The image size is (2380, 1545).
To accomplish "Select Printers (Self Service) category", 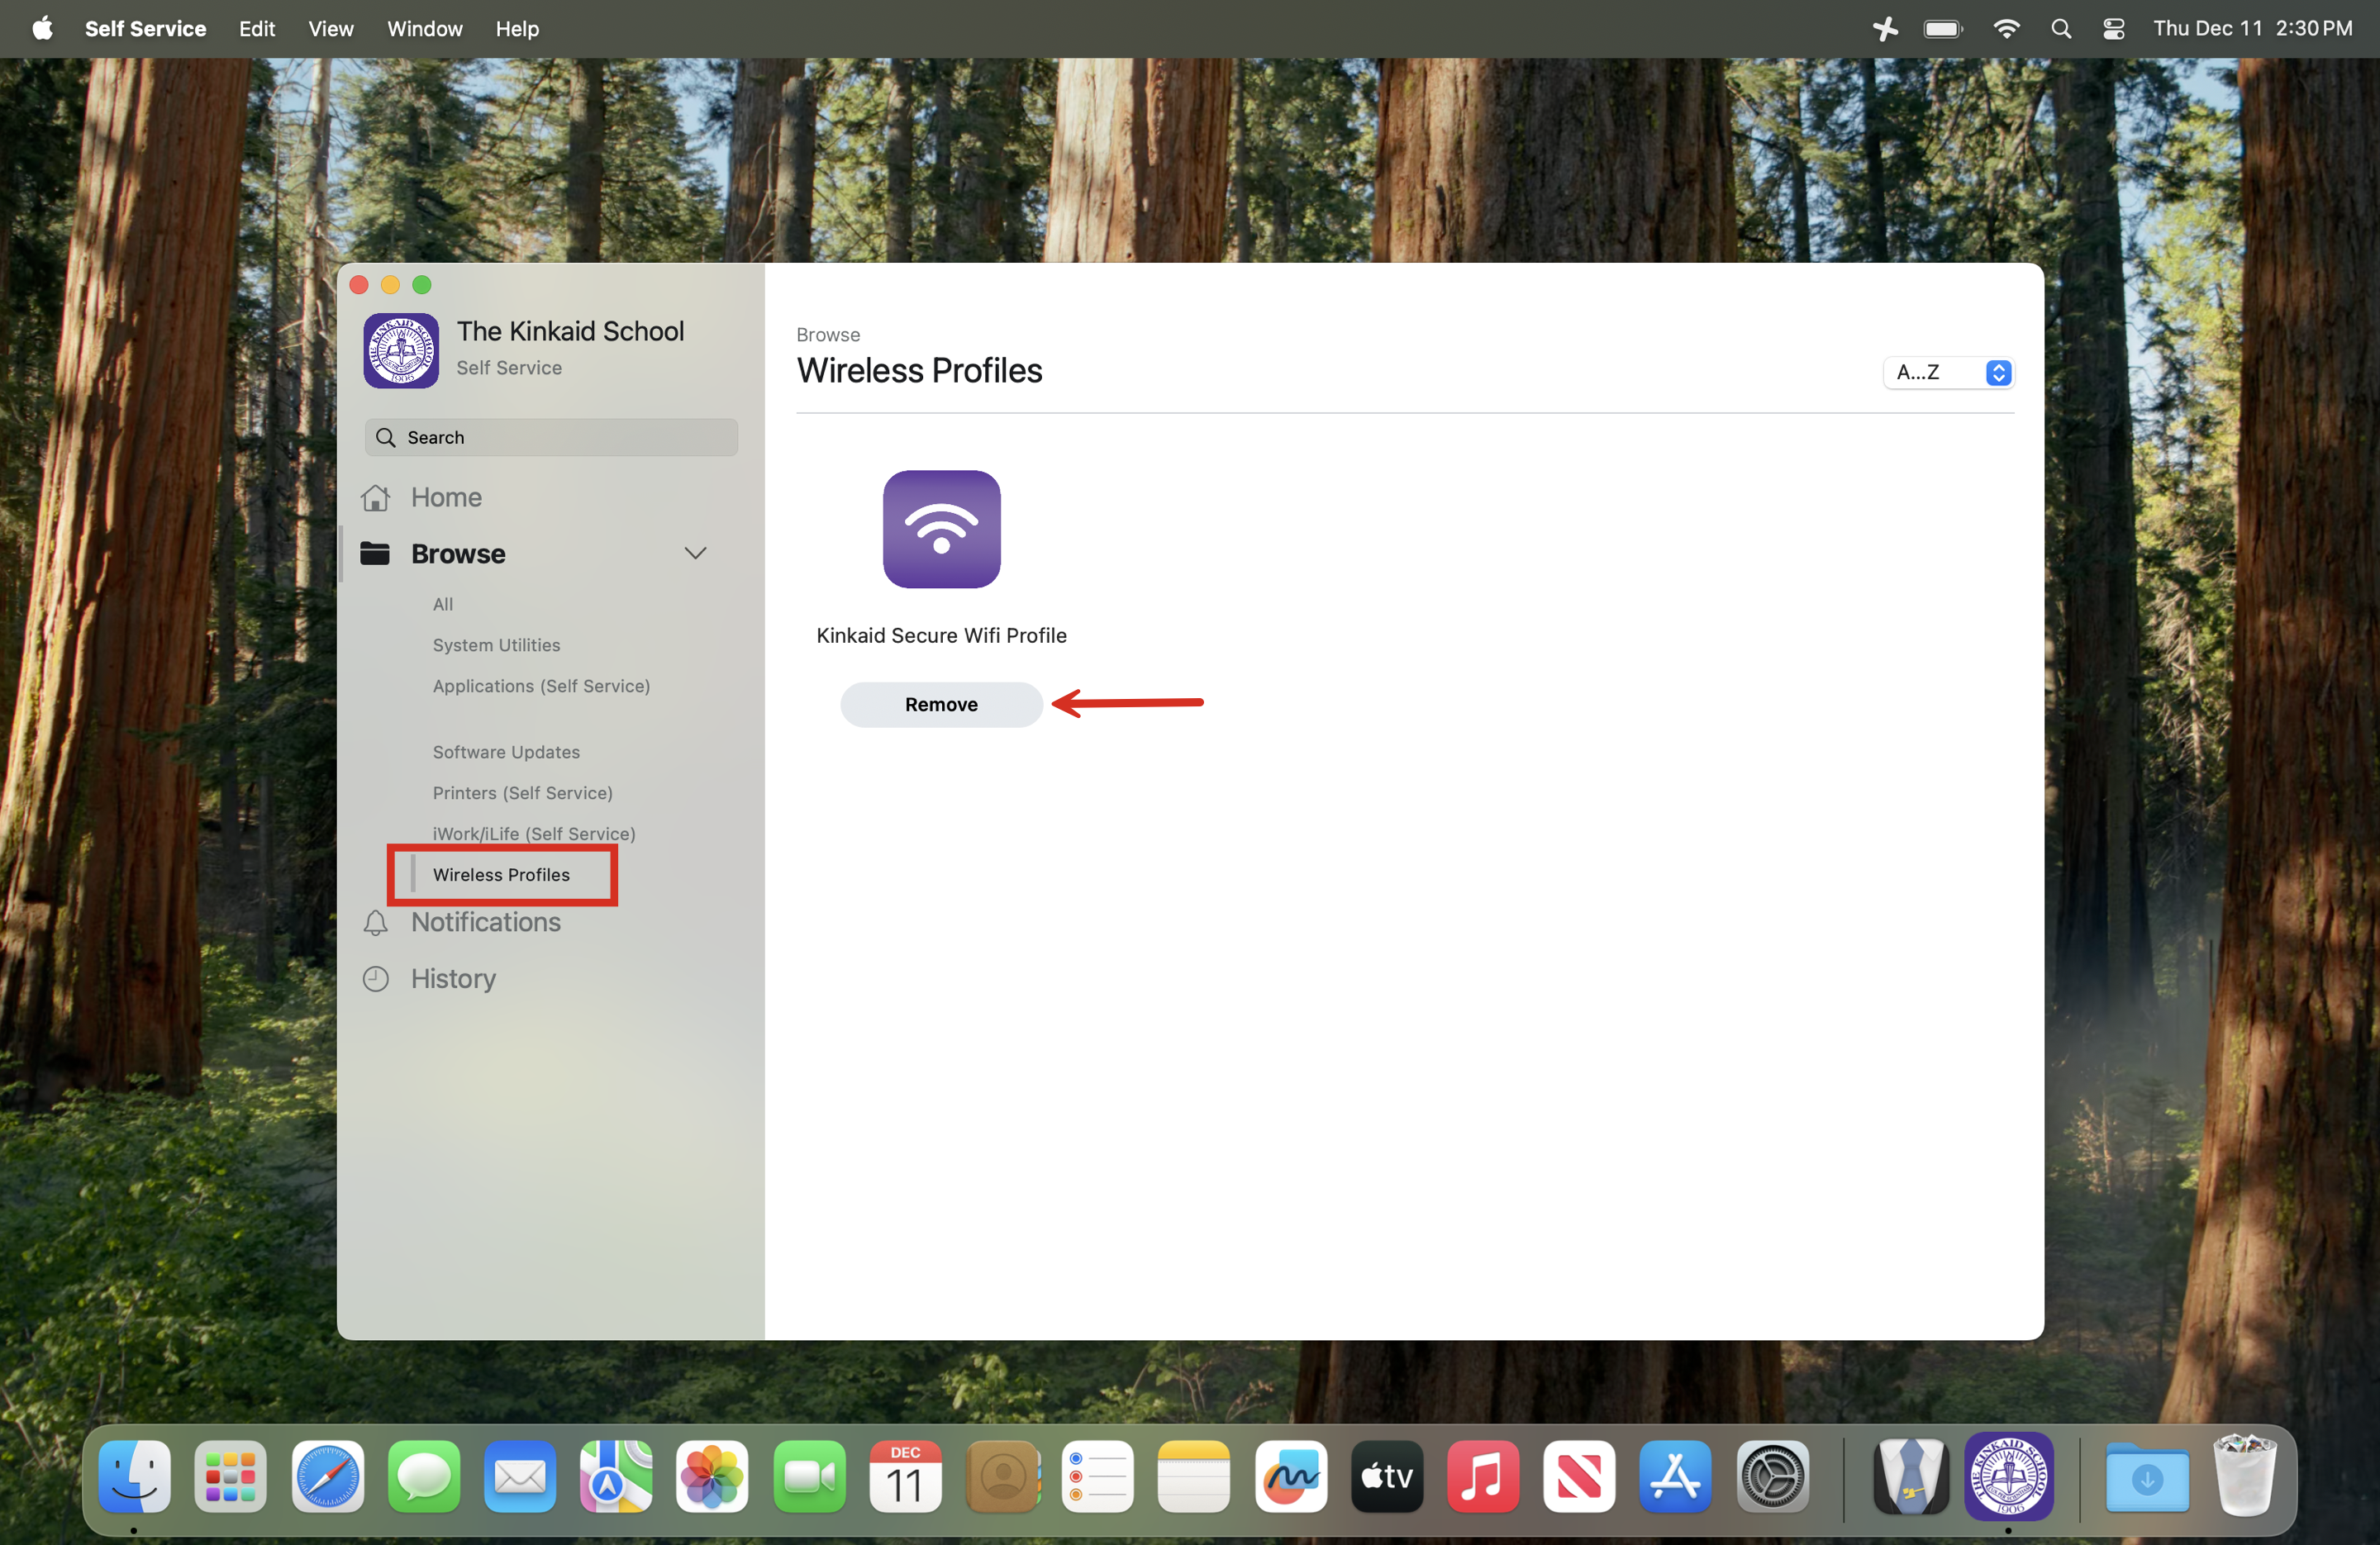I will pyautogui.click(x=522, y=793).
